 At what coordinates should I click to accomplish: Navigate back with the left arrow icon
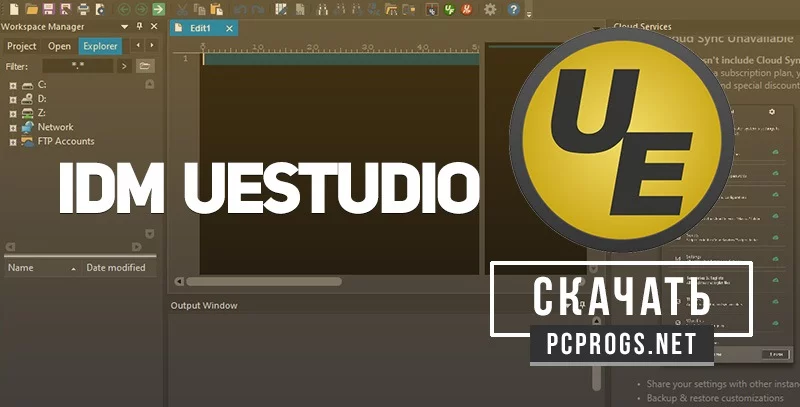124,9
